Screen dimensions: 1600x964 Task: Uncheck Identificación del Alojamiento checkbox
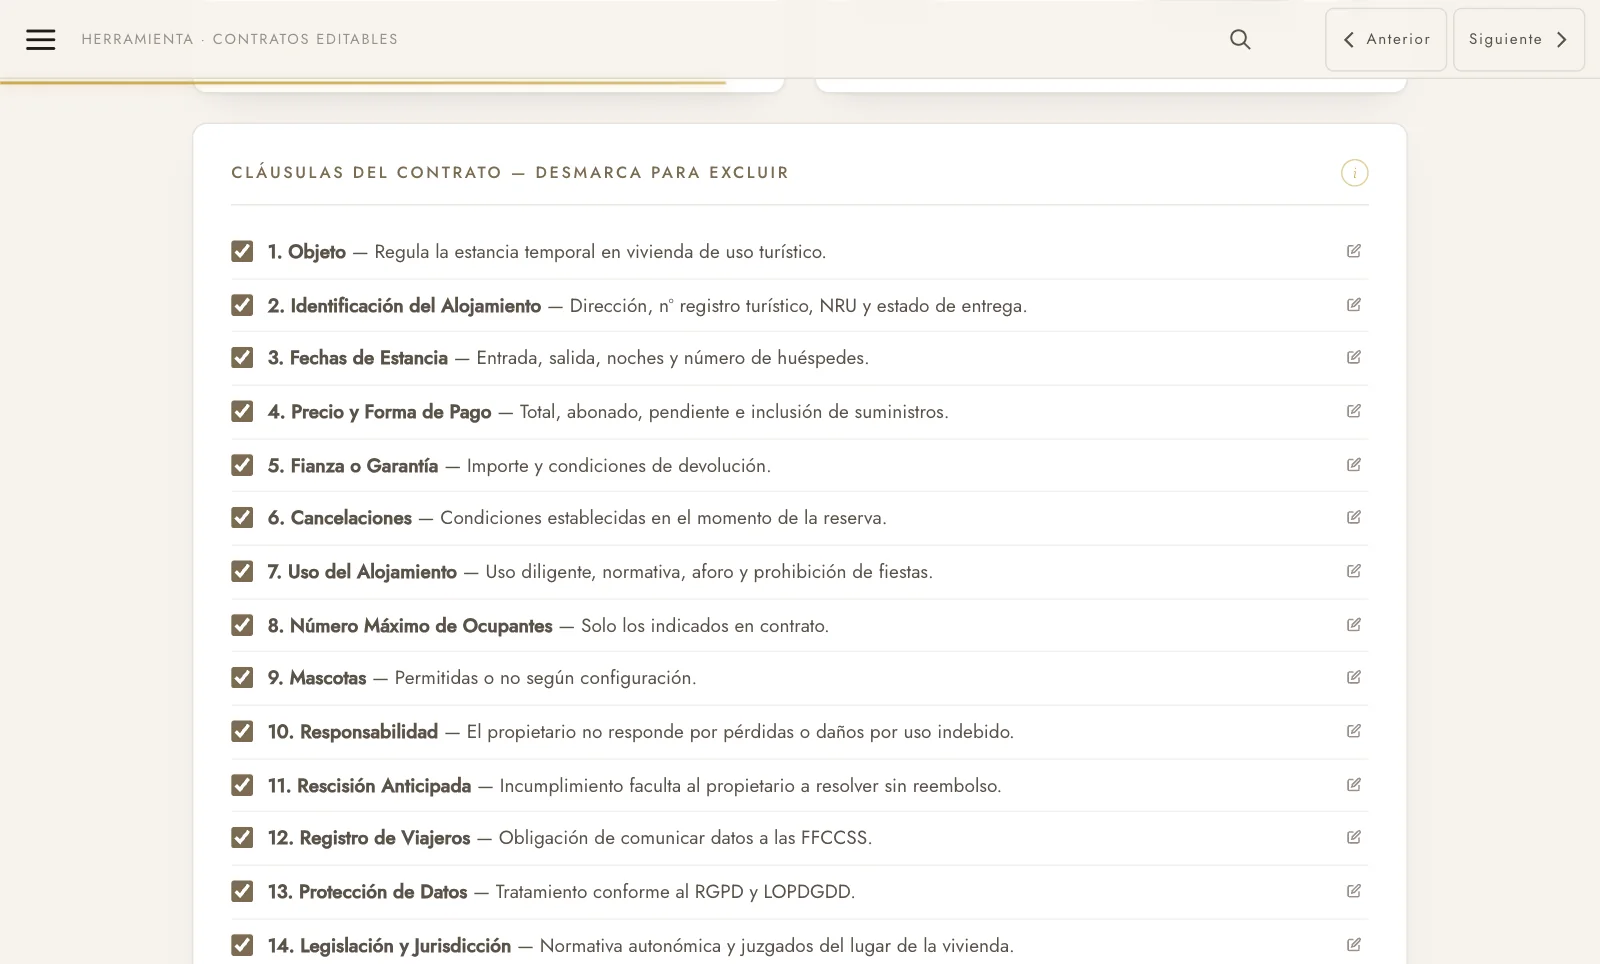point(242,305)
